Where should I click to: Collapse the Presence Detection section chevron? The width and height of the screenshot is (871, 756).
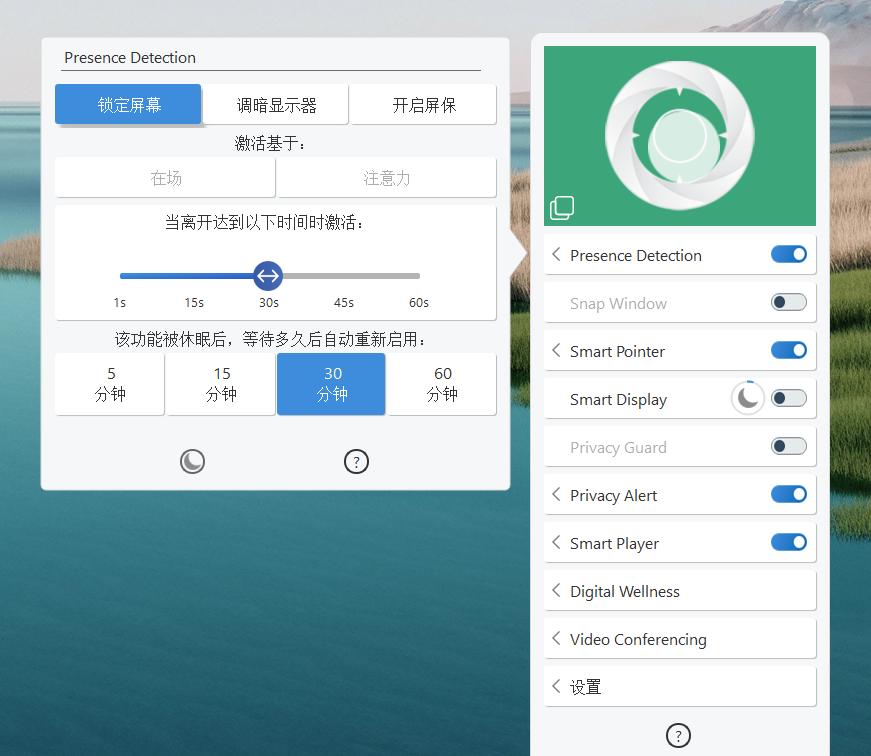point(556,254)
